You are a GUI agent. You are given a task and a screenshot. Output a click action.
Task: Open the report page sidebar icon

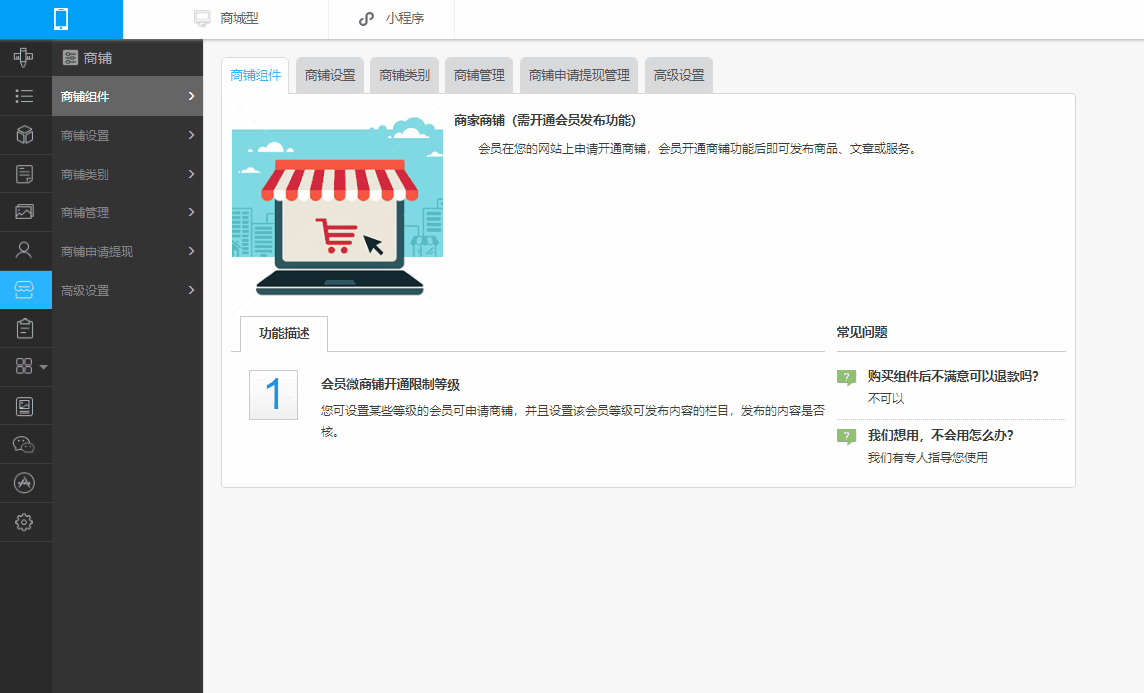[x=24, y=406]
